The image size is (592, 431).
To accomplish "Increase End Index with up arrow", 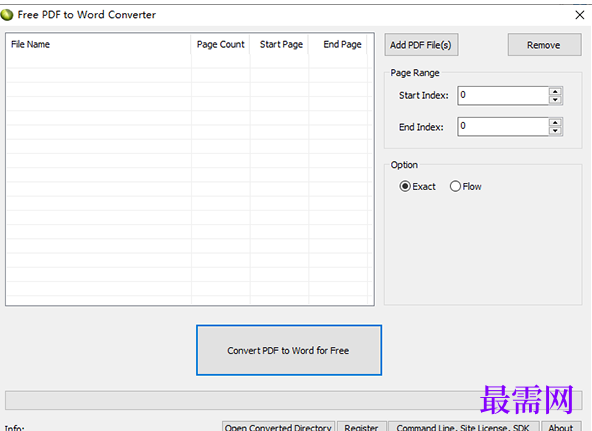I will point(555,123).
